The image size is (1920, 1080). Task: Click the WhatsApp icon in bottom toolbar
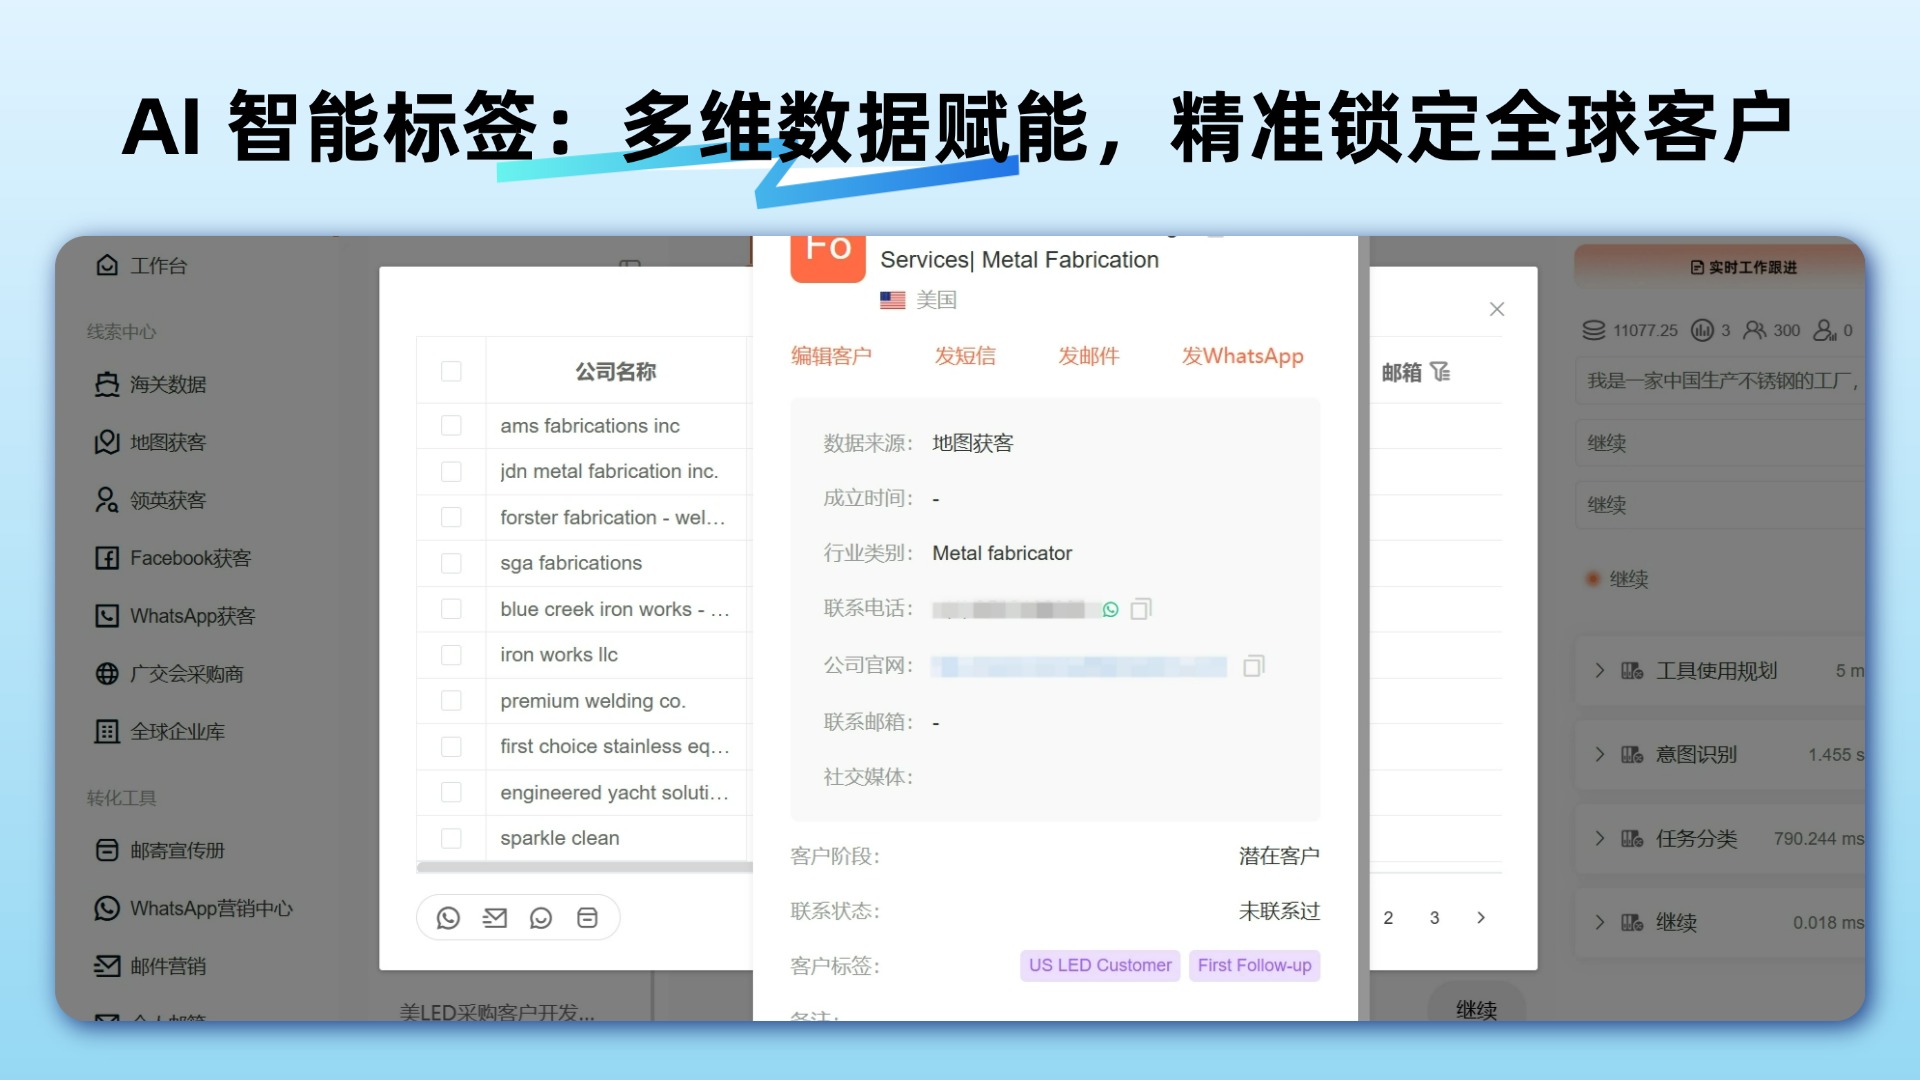tap(448, 918)
